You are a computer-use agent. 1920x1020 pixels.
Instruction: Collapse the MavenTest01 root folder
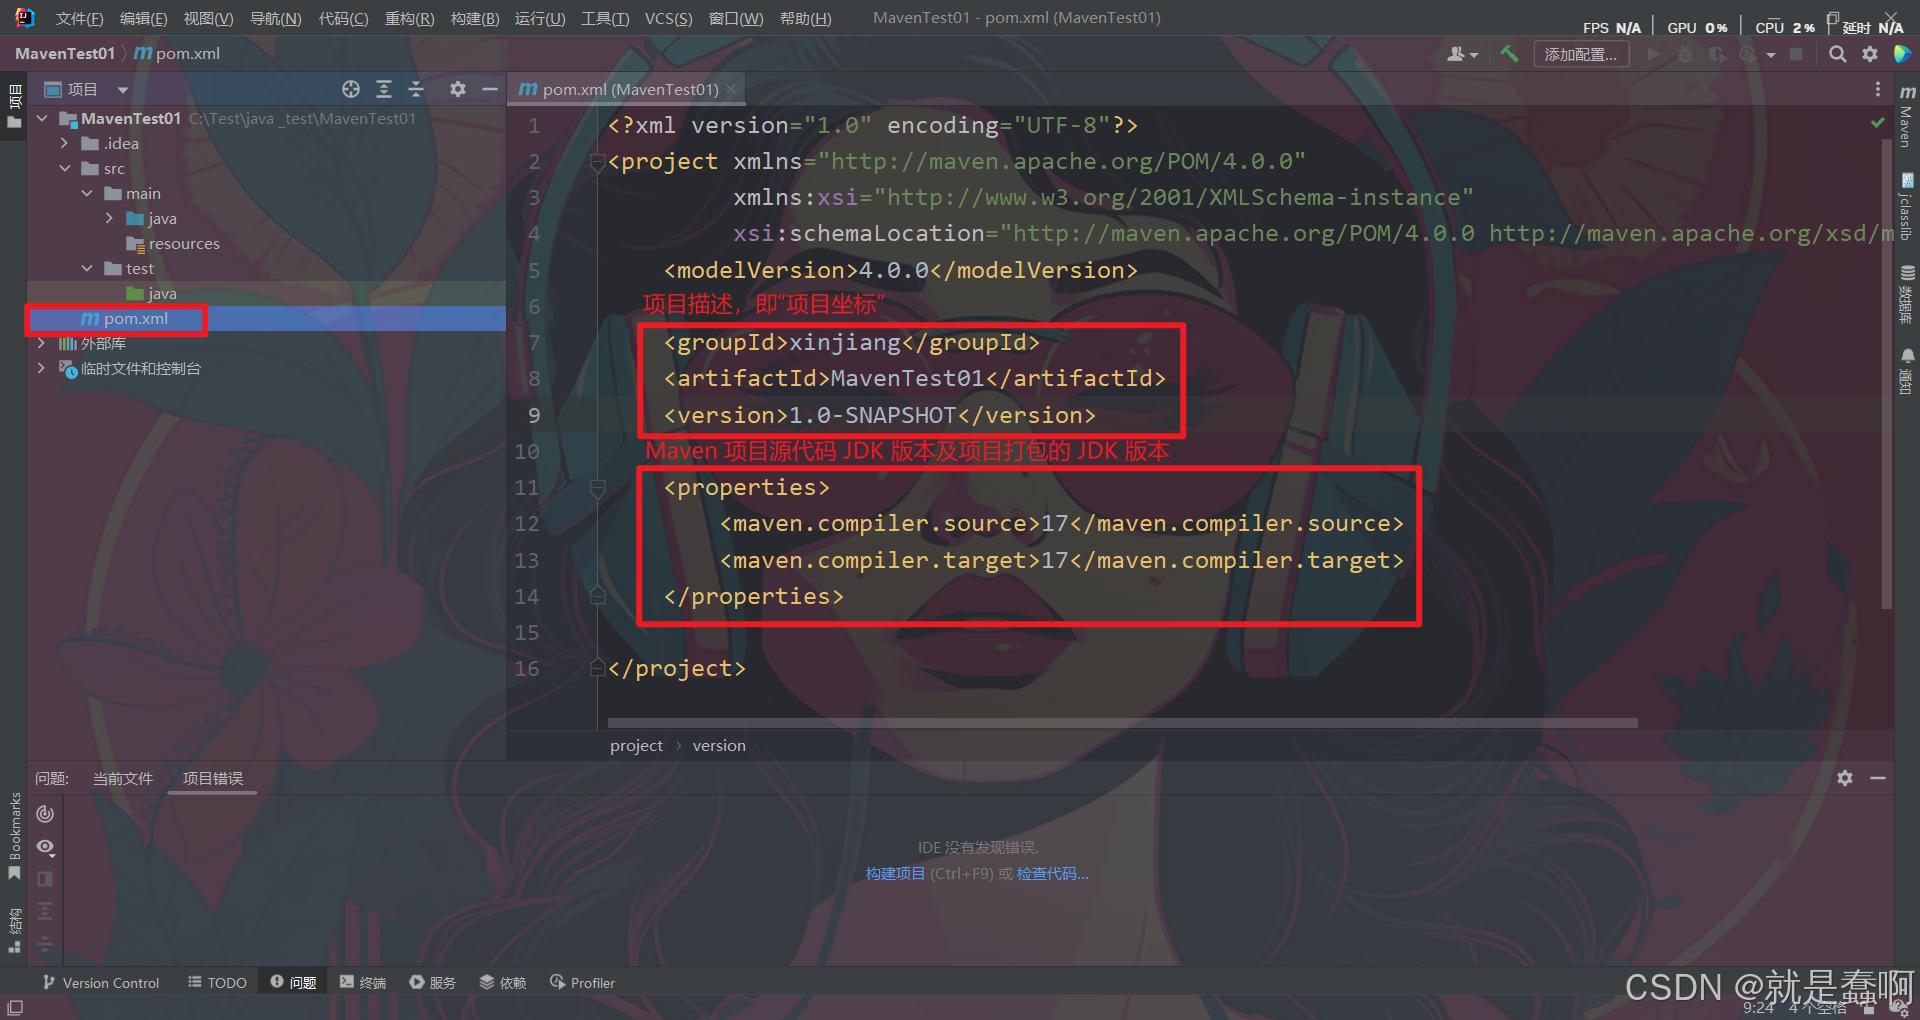click(x=42, y=118)
